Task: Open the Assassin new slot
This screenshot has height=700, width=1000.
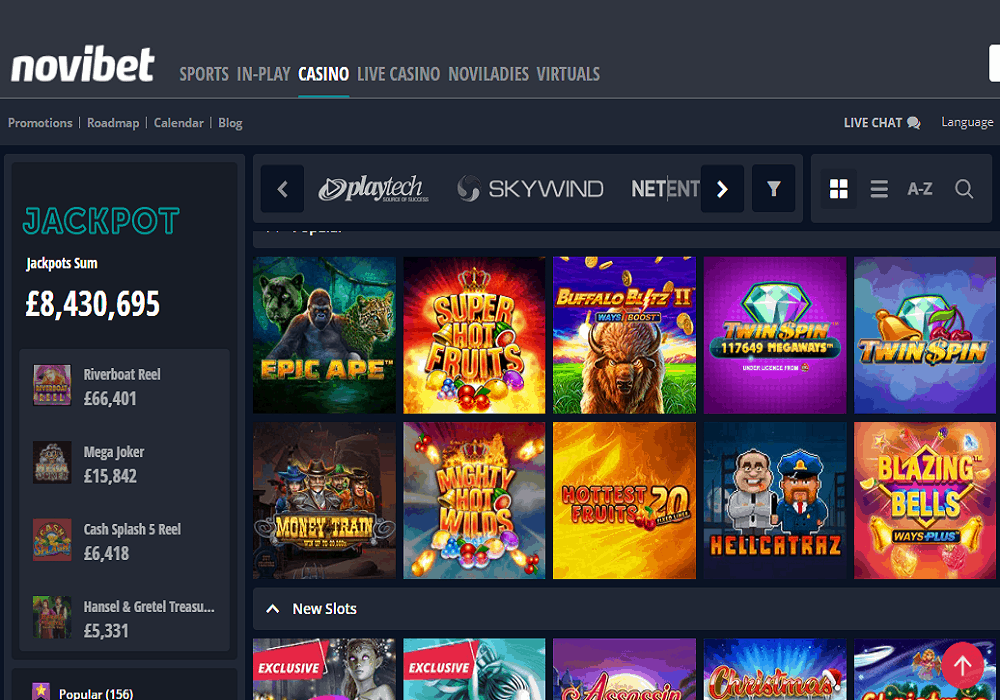Action: [624, 669]
